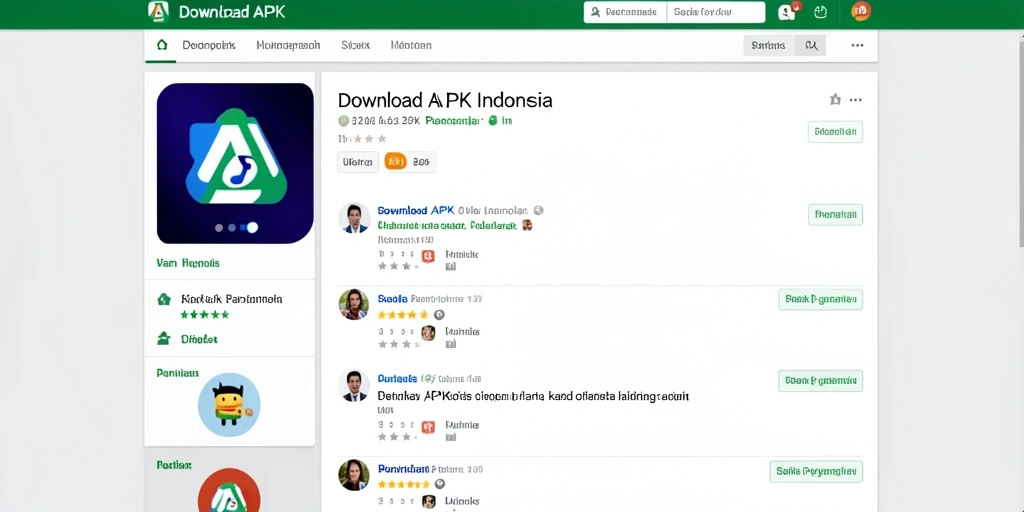Open the red circular app thumbnail in sidebar
This screenshot has width=1024, height=512.
pos(229,490)
